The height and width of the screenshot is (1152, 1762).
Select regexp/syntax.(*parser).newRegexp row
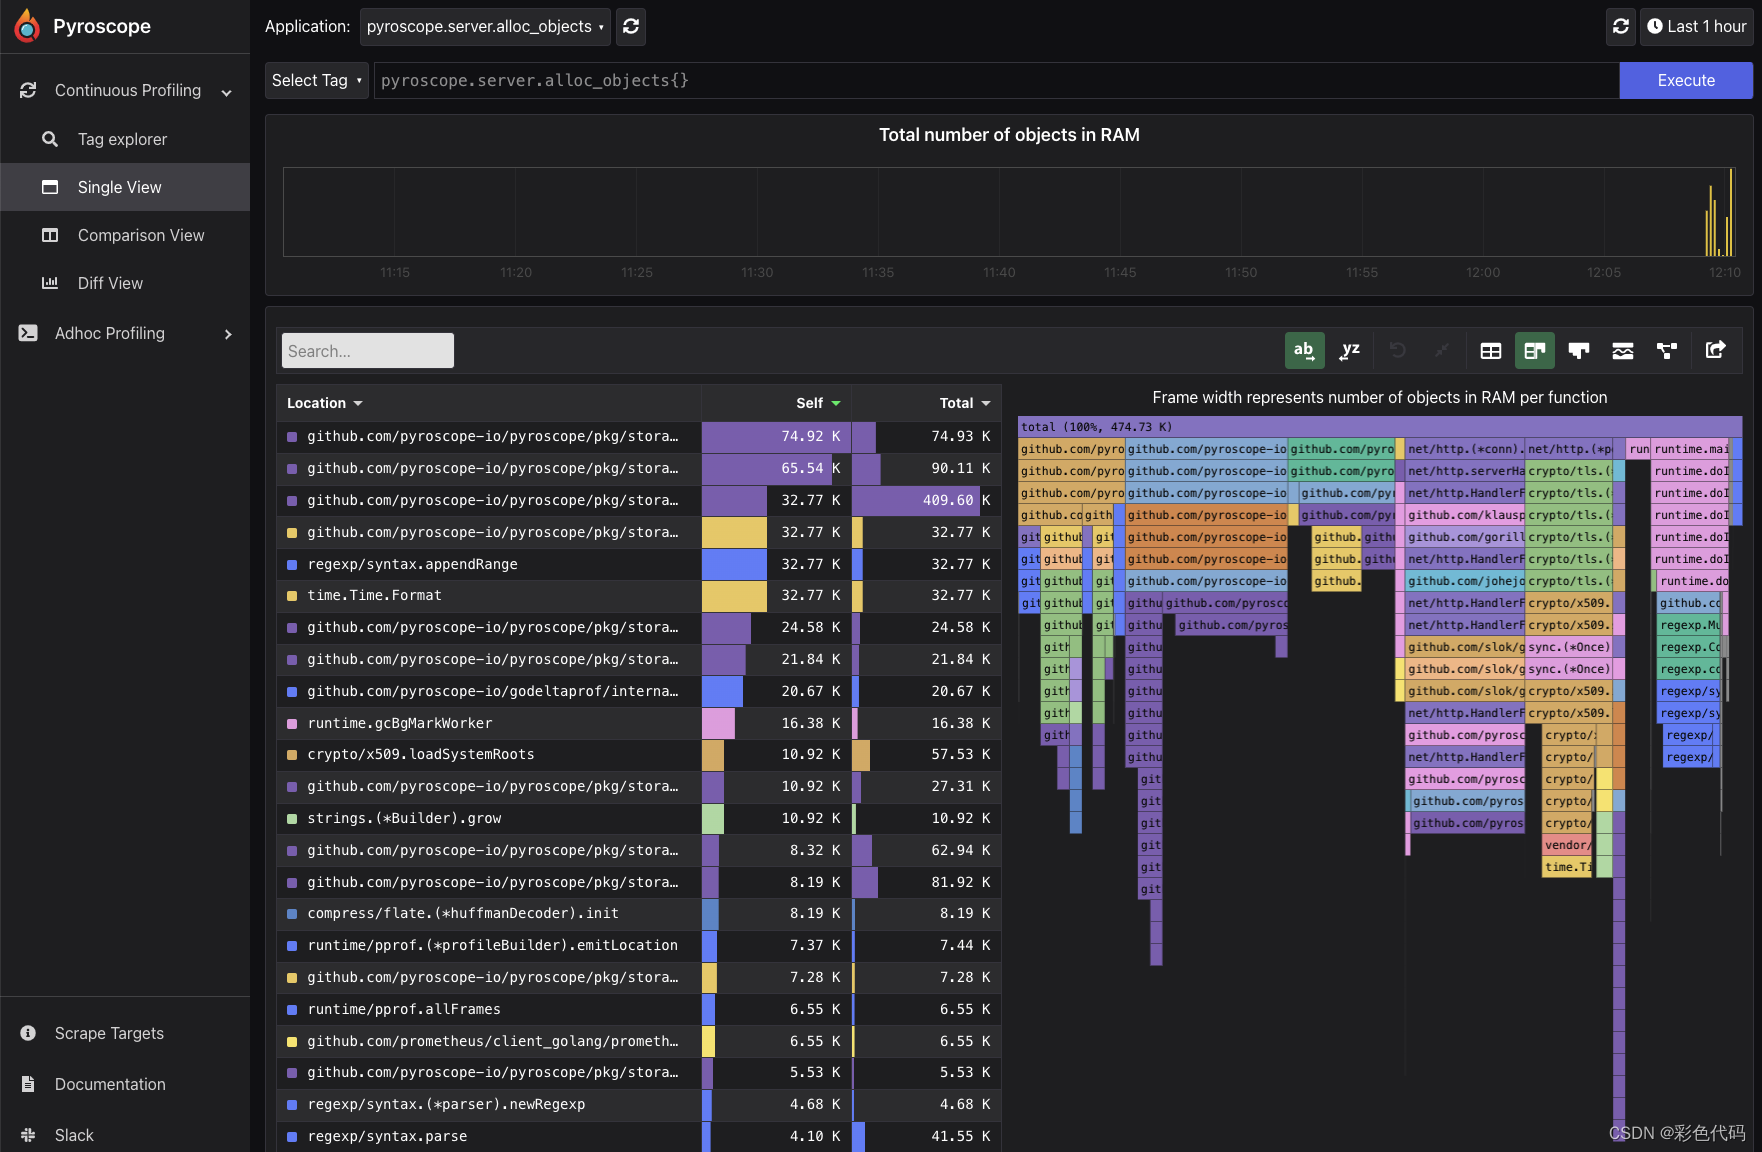click(x=638, y=1105)
